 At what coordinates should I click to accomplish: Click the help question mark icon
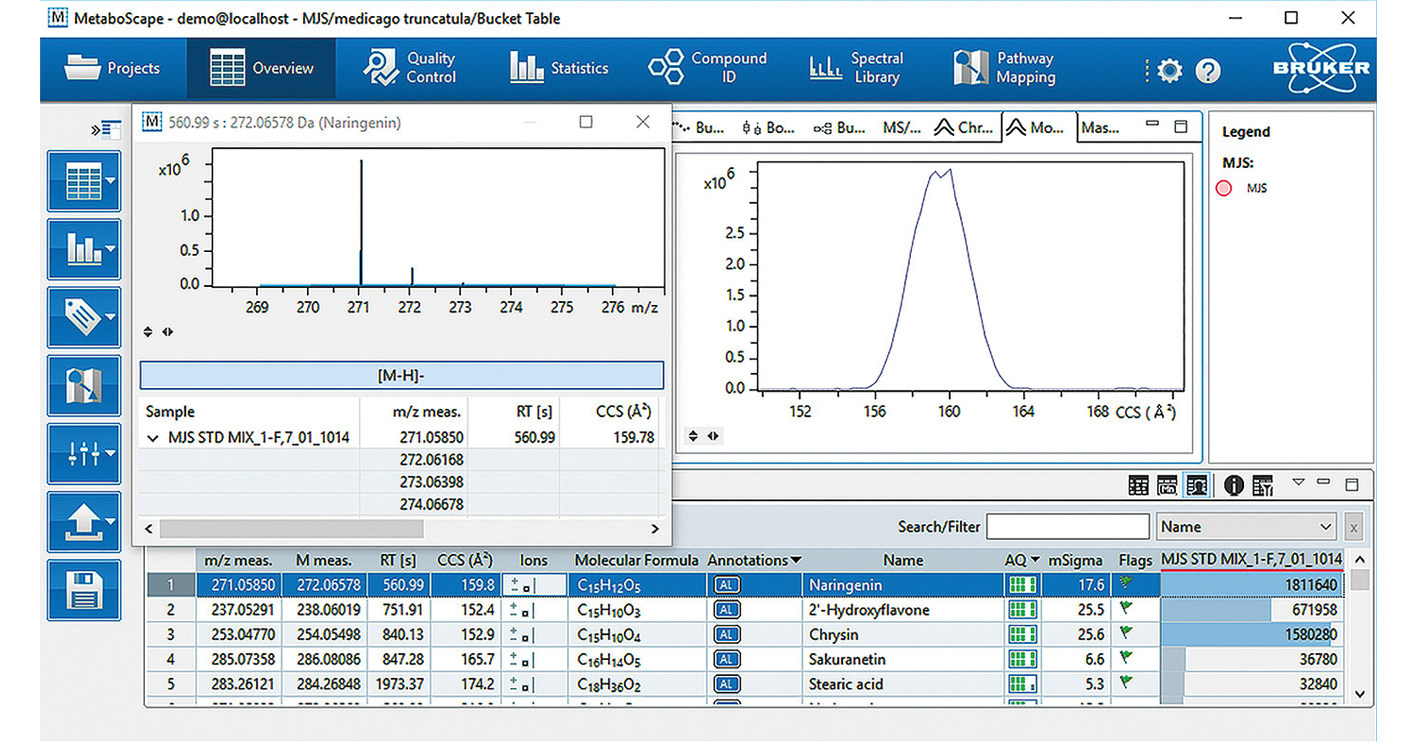point(1208,70)
